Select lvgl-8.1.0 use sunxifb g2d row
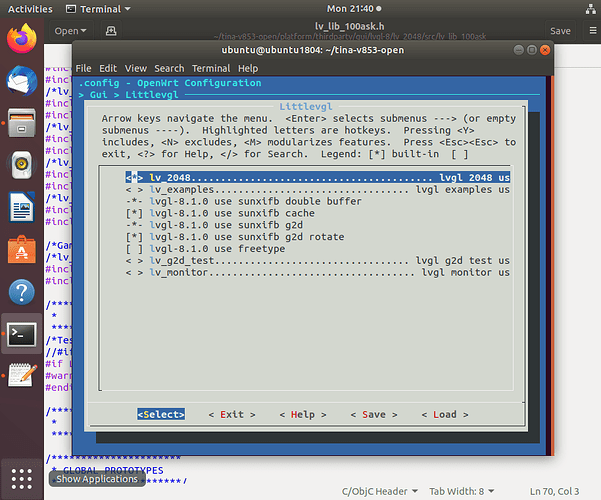The image size is (601, 500). tap(214, 225)
